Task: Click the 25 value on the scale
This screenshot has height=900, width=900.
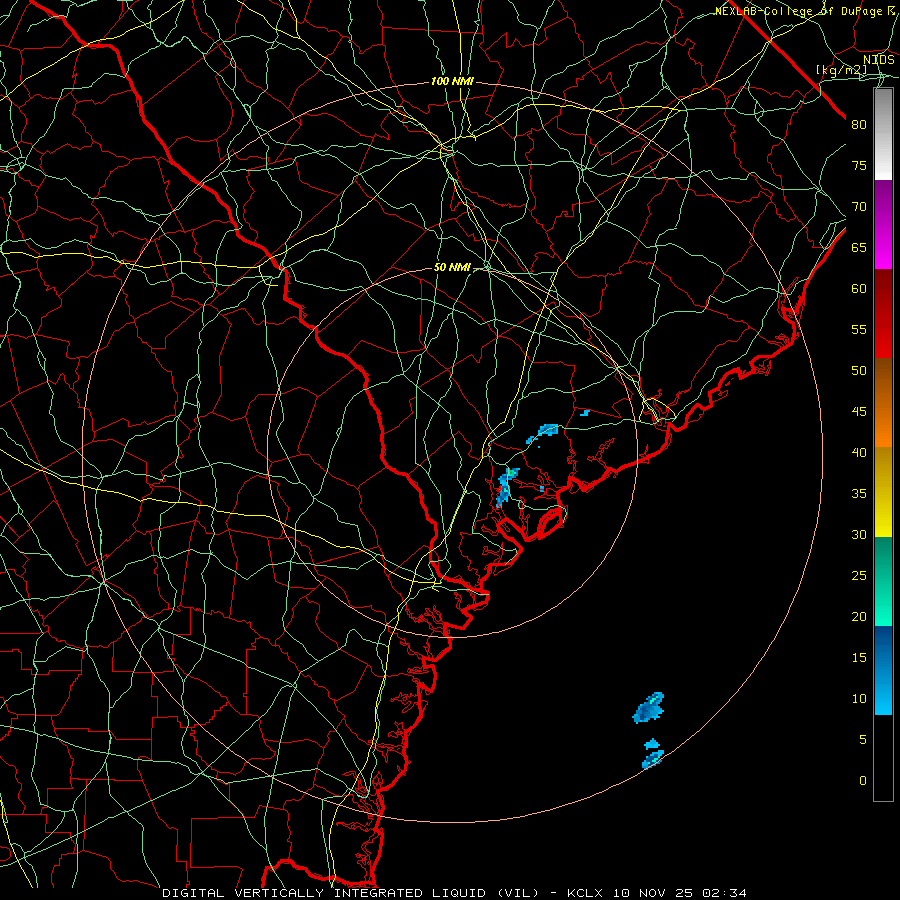Action: (x=859, y=576)
